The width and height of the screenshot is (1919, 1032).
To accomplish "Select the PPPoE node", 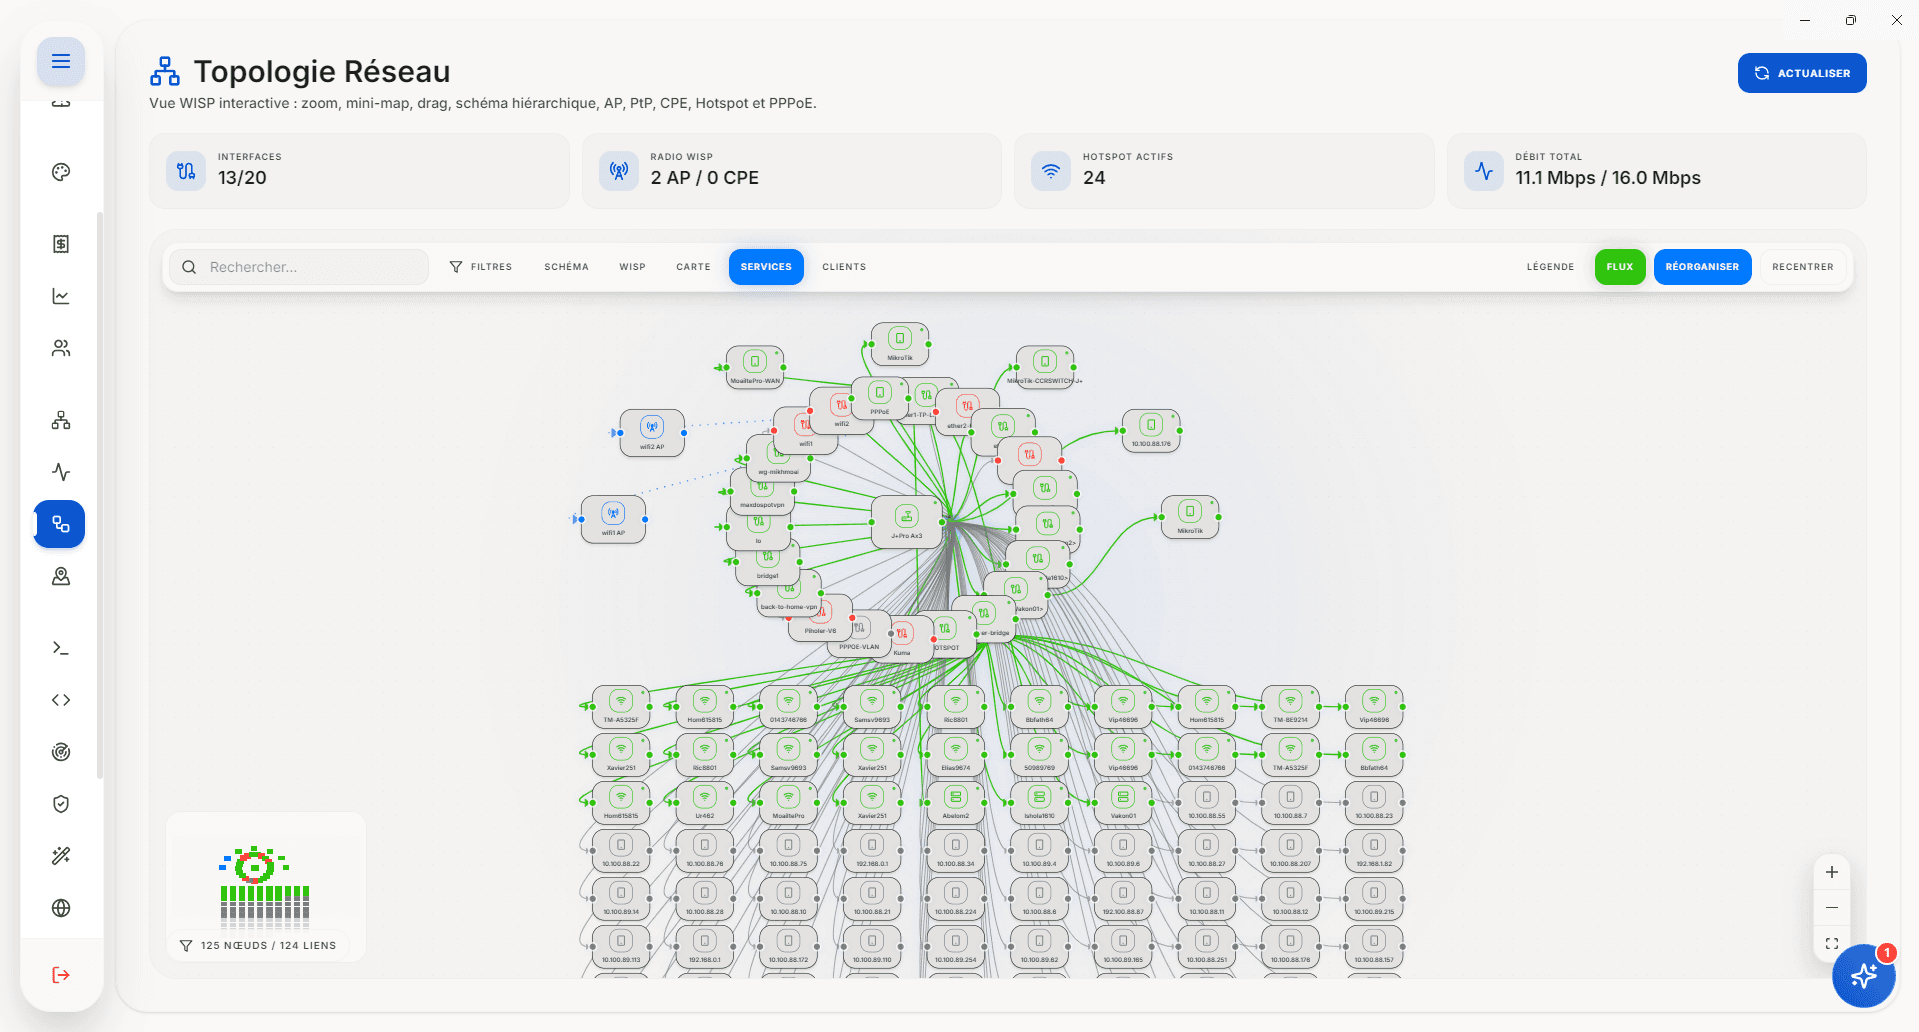I will pyautogui.click(x=880, y=398).
